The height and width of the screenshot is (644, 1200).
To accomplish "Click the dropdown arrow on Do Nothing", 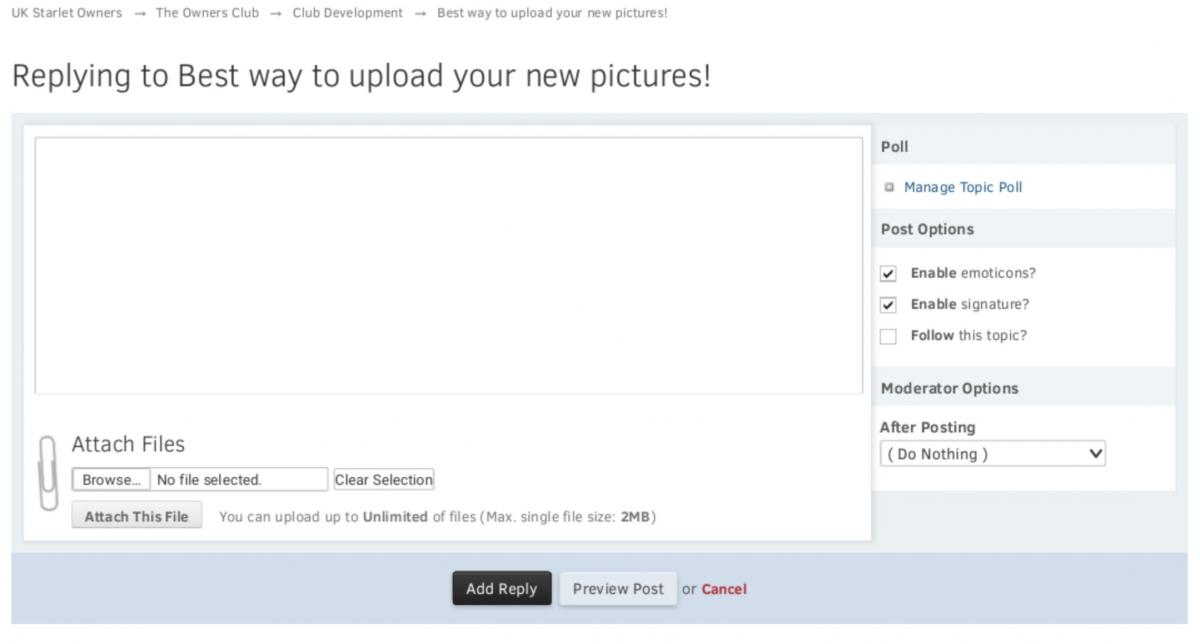I will tap(1095, 454).
